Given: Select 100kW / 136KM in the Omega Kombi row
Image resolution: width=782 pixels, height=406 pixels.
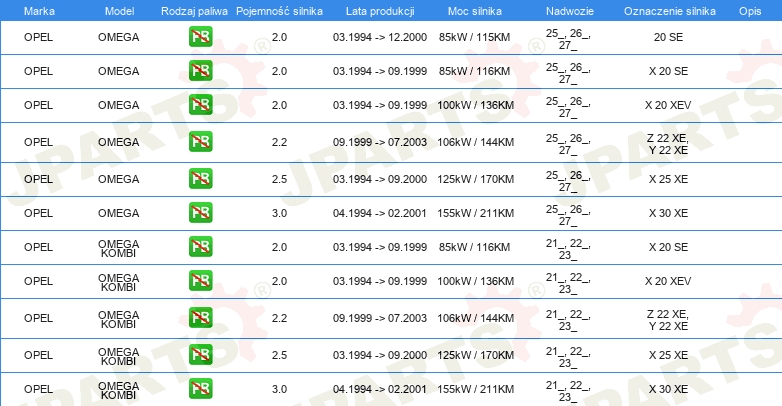Looking at the screenshot, I should click(x=475, y=281).
